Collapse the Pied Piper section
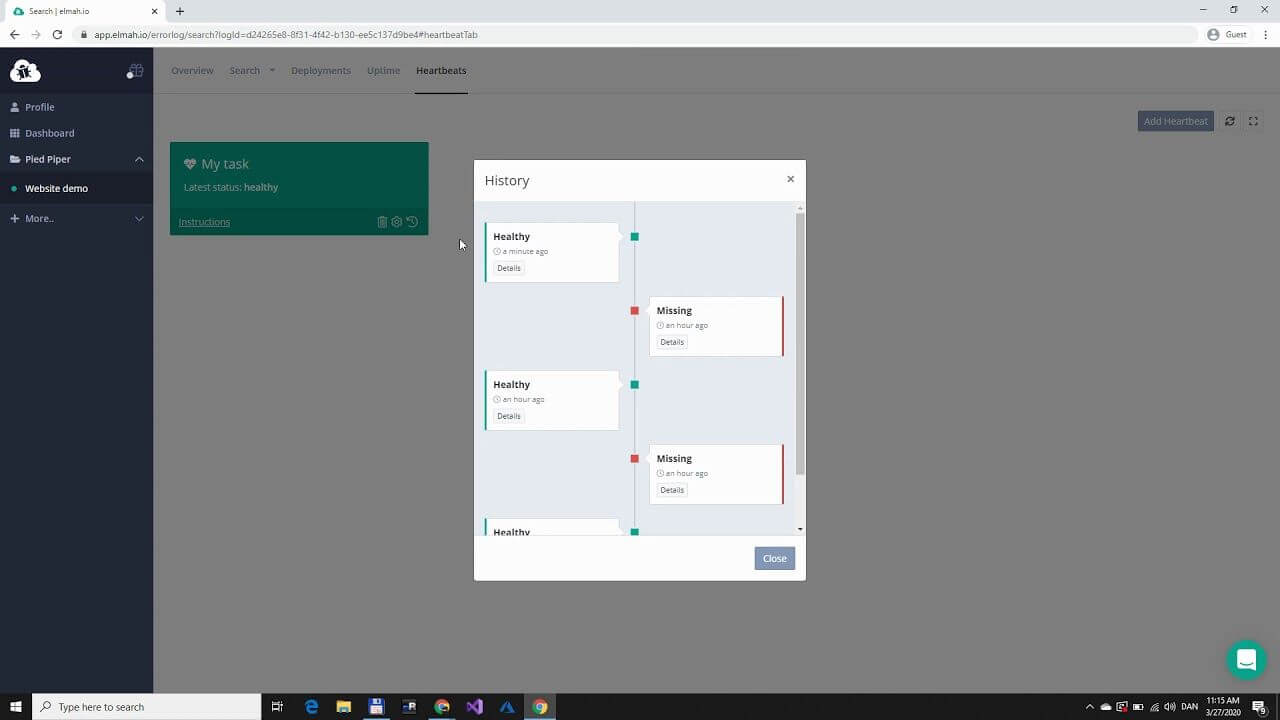The height and width of the screenshot is (720, 1280). [x=139, y=159]
